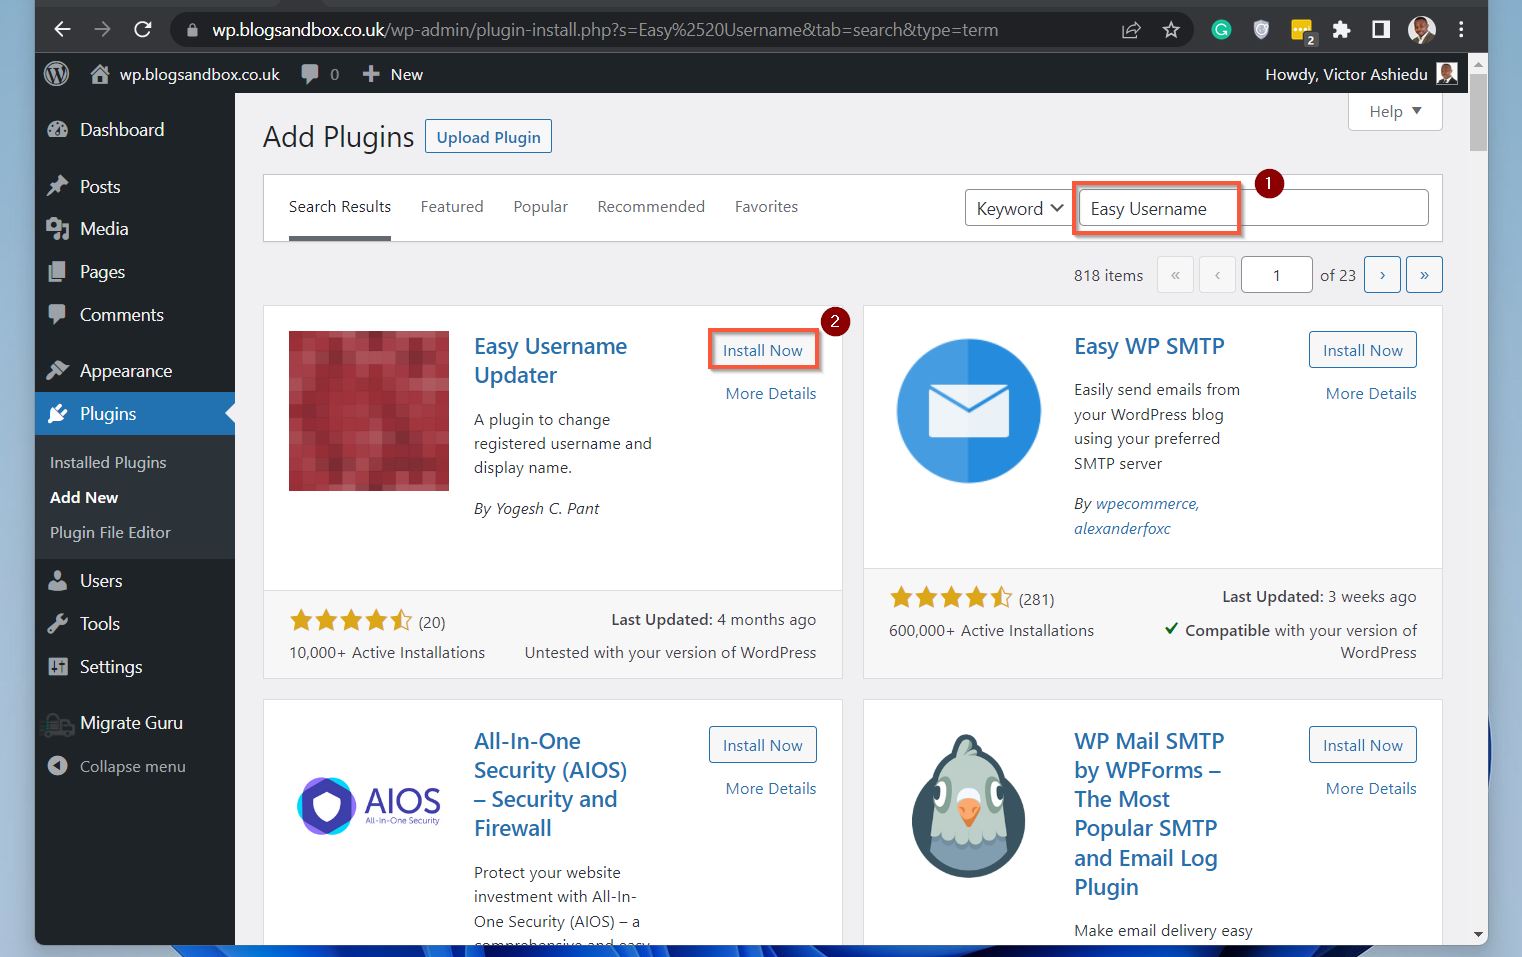
Task: Click the AIOS plugin logo
Action: pos(369,805)
